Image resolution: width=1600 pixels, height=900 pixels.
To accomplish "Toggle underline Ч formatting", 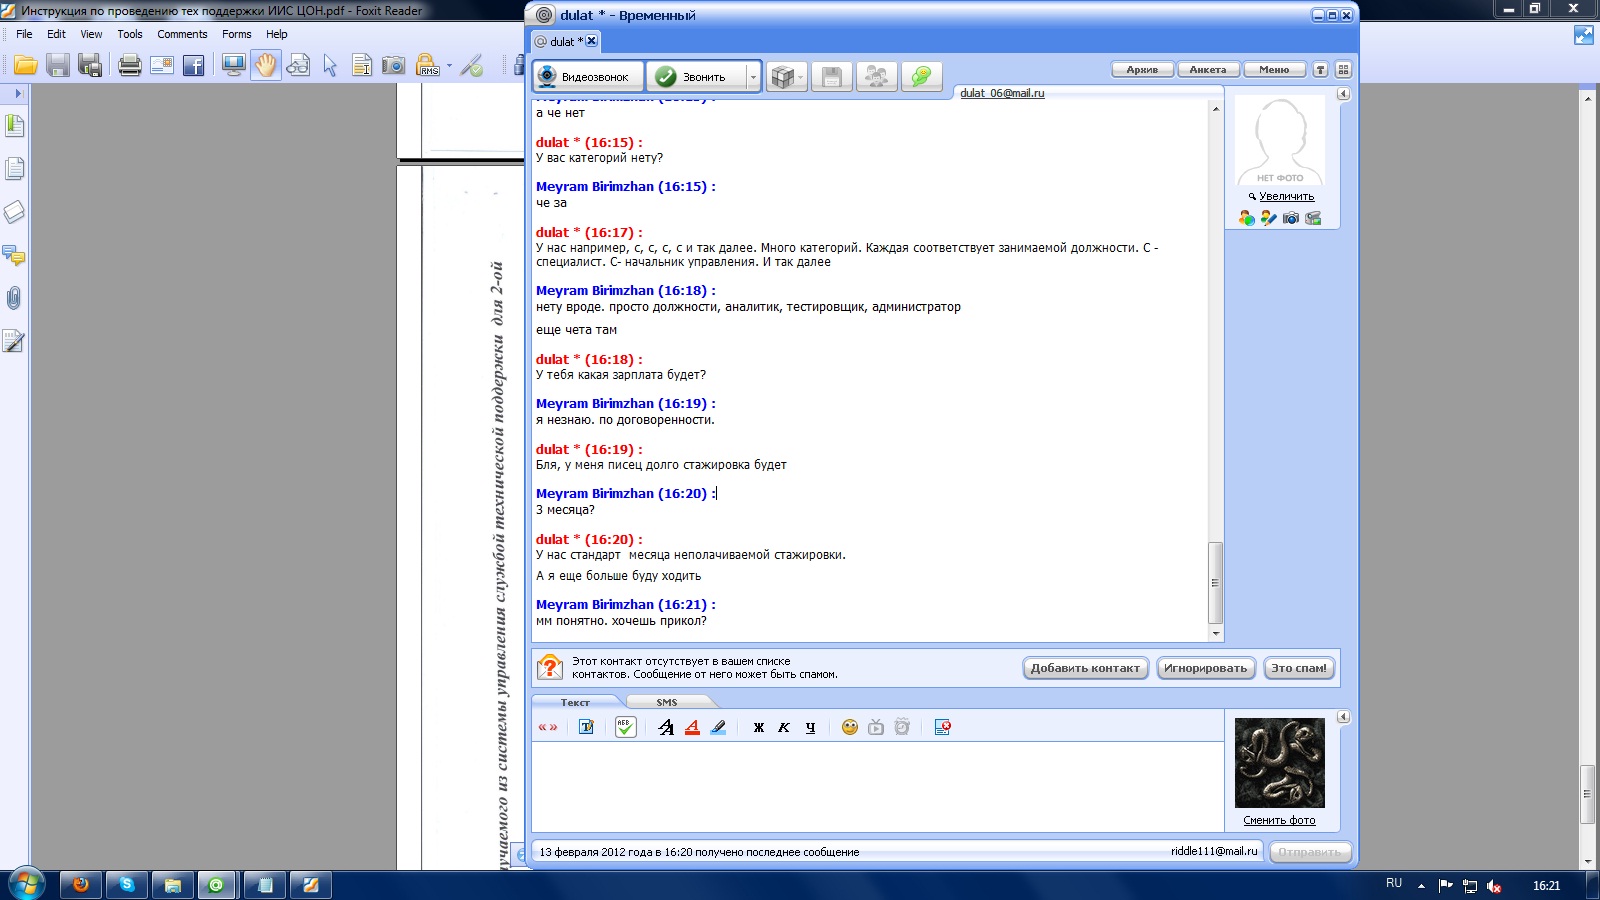I will [810, 727].
